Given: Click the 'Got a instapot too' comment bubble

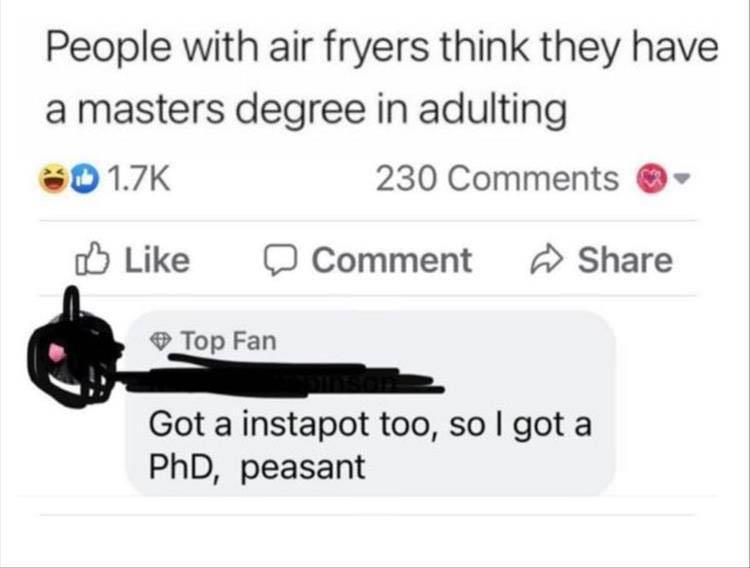Looking at the screenshot, I should 370,404.
